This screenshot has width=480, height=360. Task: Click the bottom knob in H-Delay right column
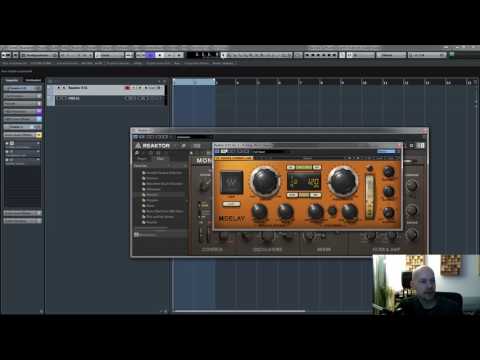(x=389, y=212)
